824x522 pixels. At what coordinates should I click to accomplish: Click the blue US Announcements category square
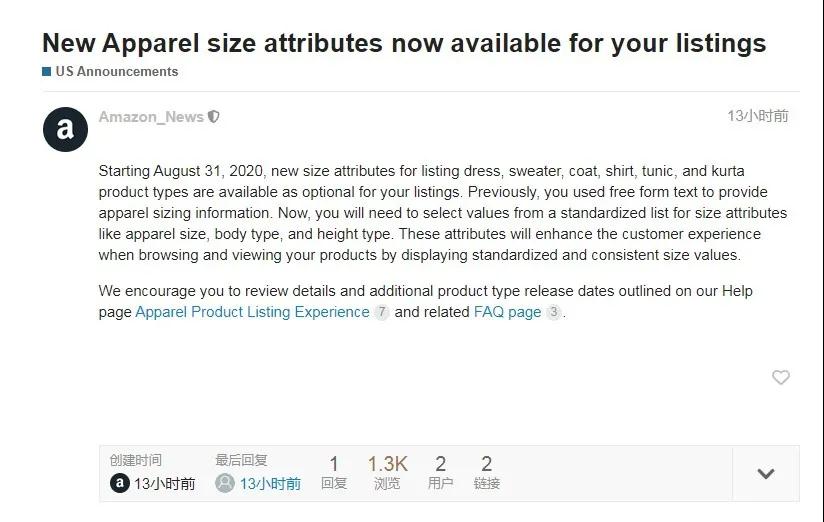pos(47,71)
